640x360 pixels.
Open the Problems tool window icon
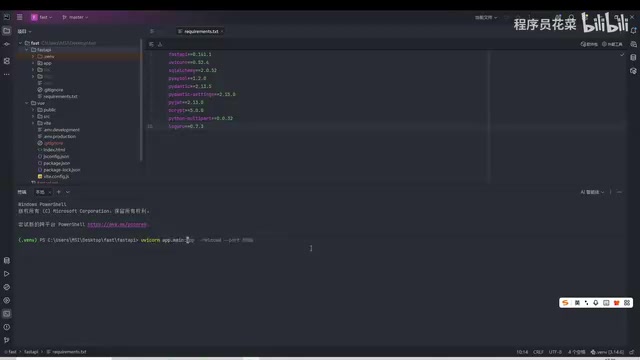point(7,327)
